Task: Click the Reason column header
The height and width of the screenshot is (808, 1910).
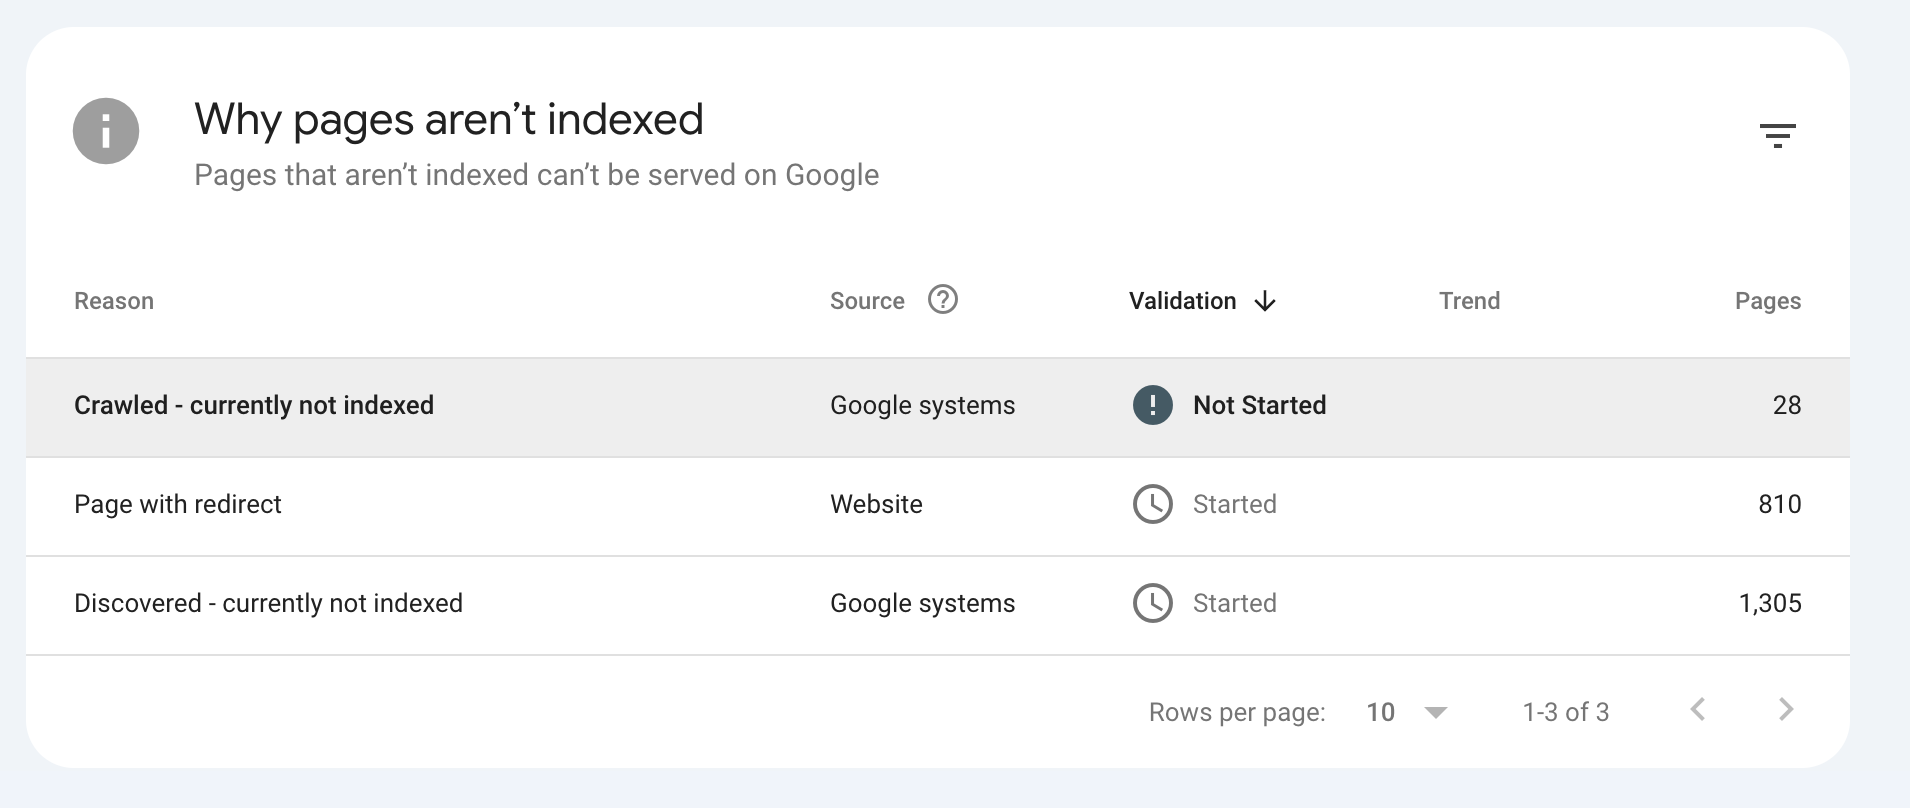Action: tap(114, 301)
